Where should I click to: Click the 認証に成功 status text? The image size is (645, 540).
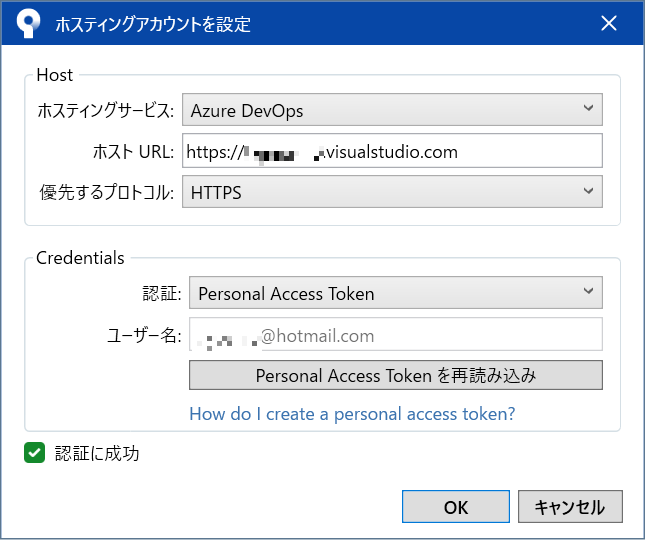click(x=98, y=454)
